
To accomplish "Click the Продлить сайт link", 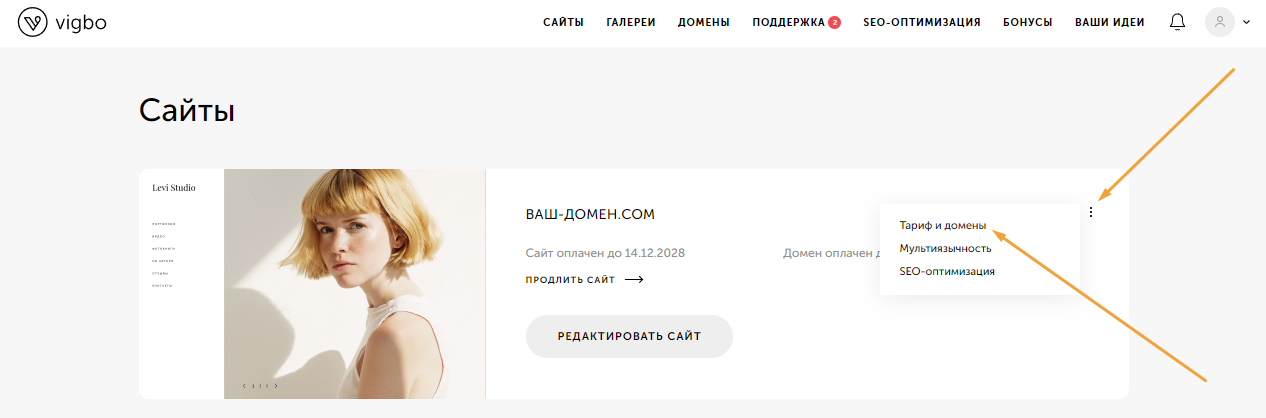I will point(570,280).
